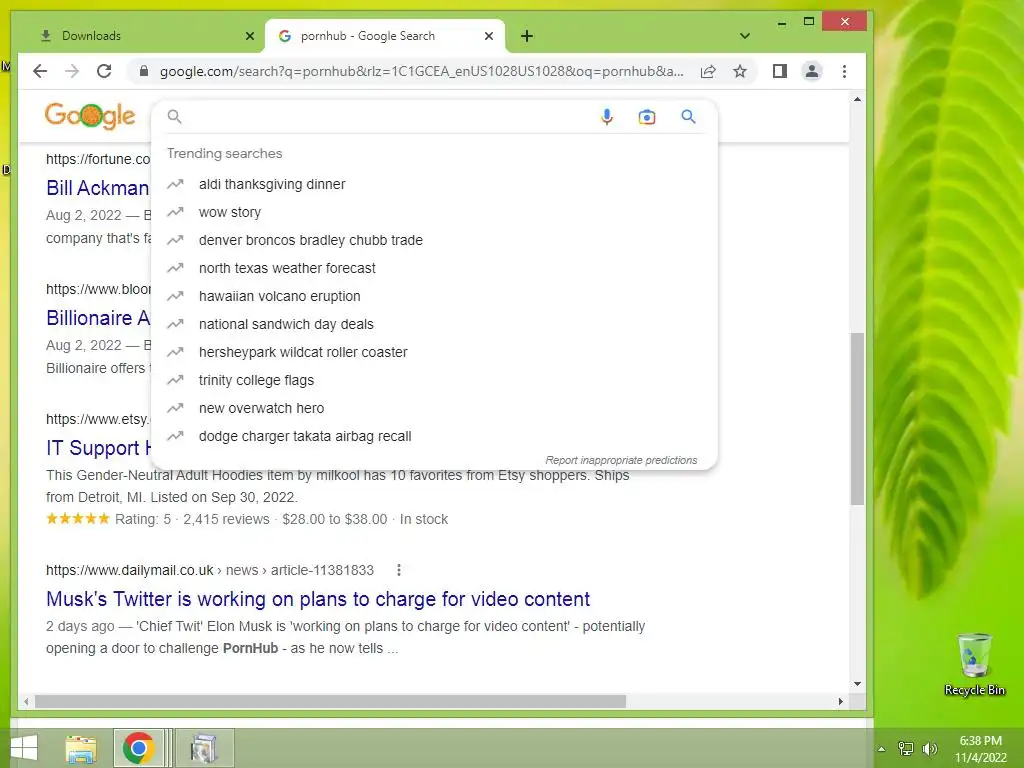Open the dailymail result three-dot options
This screenshot has height=768, width=1024.
pos(398,570)
